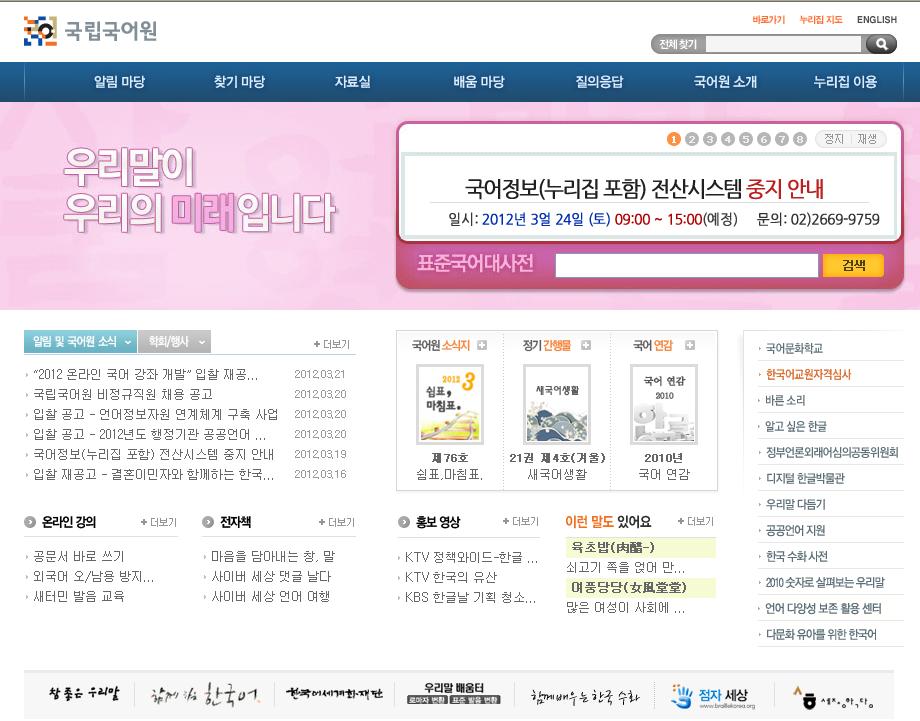
Task: Open the 공문서 바로 쓰기 lecture
Action: (79, 556)
